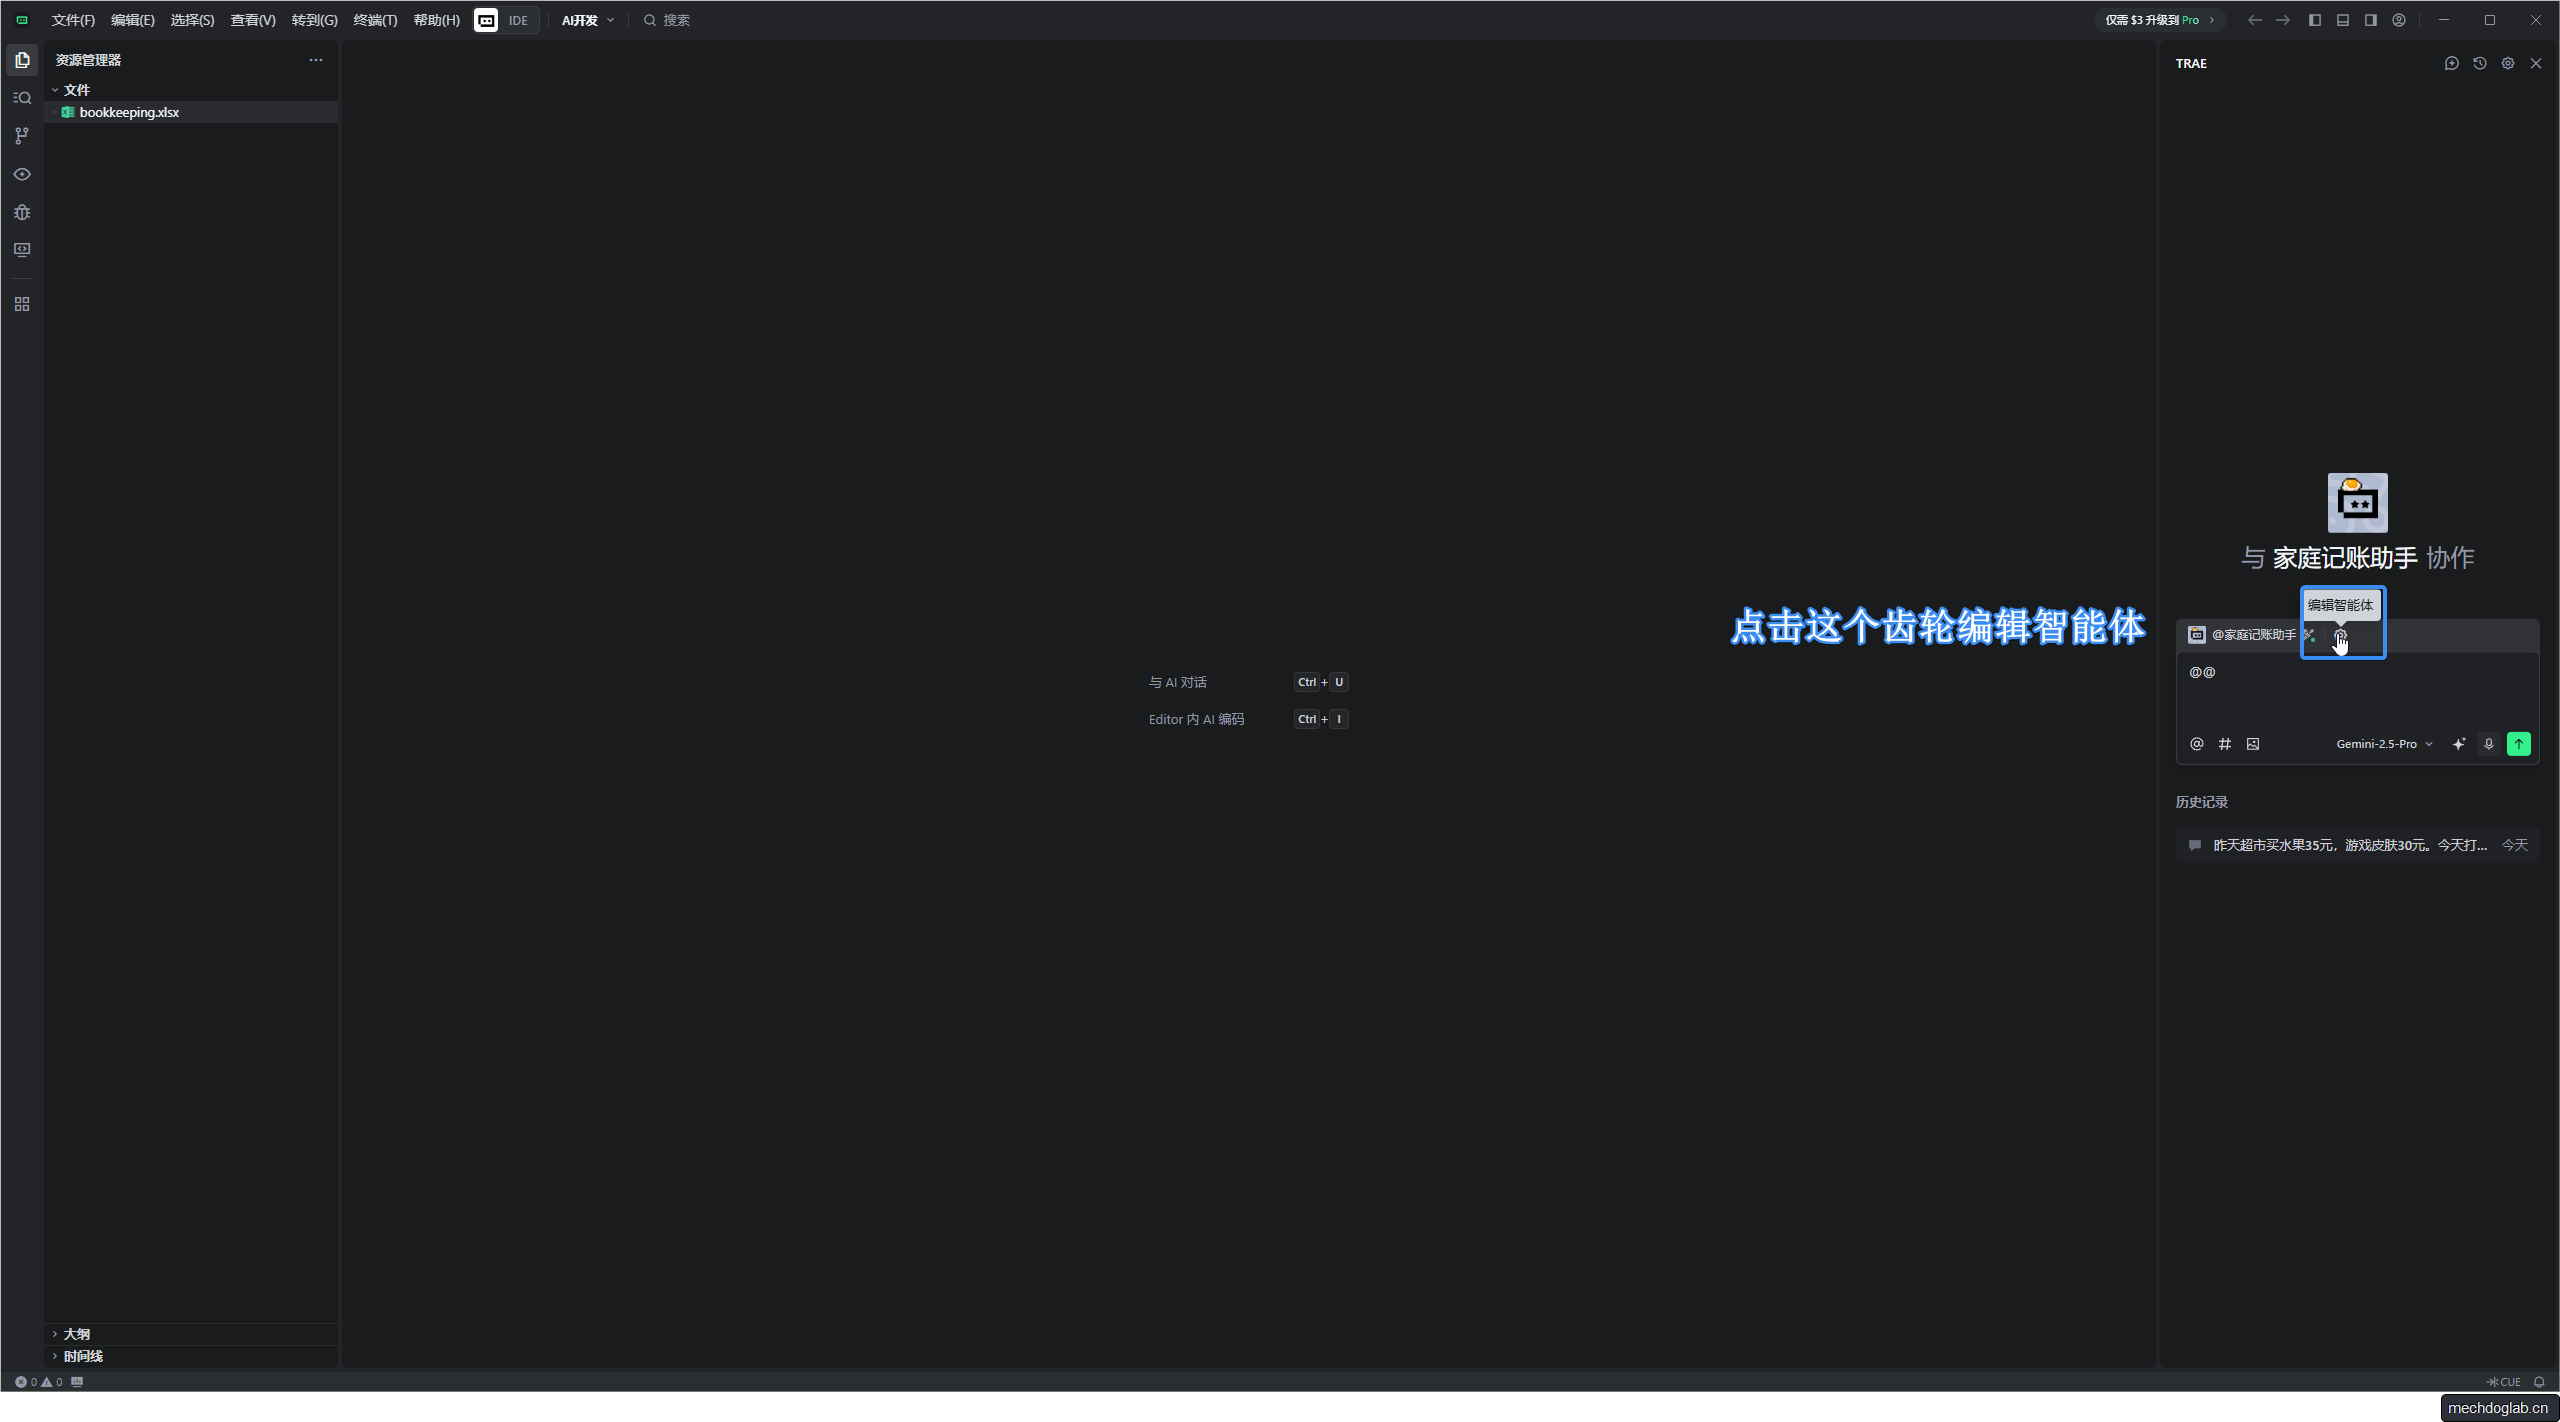2560x1422 pixels.
Task: Open the 查看(V) menu
Action: coord(252,20)
